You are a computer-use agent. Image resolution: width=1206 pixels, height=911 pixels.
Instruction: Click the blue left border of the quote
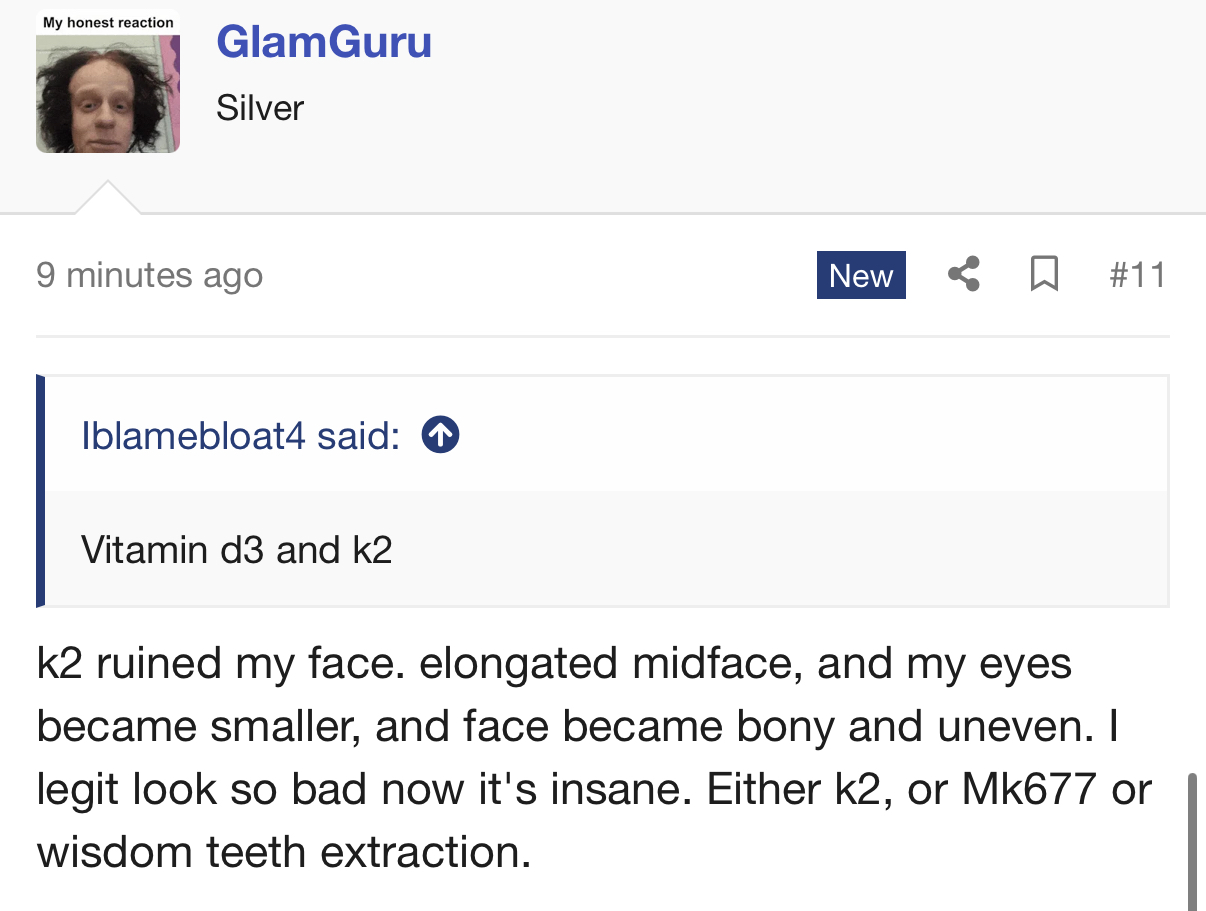pos(41,491)
